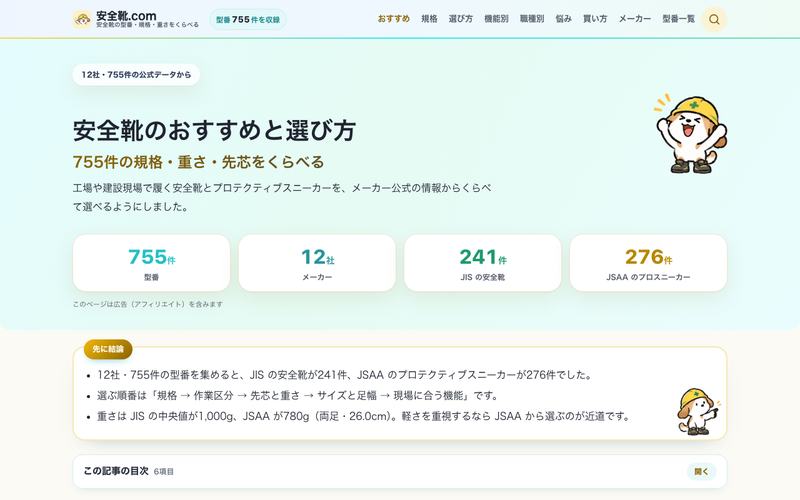Click the intro paragraph starting 工場や建設現場で

tap(282, 197)
